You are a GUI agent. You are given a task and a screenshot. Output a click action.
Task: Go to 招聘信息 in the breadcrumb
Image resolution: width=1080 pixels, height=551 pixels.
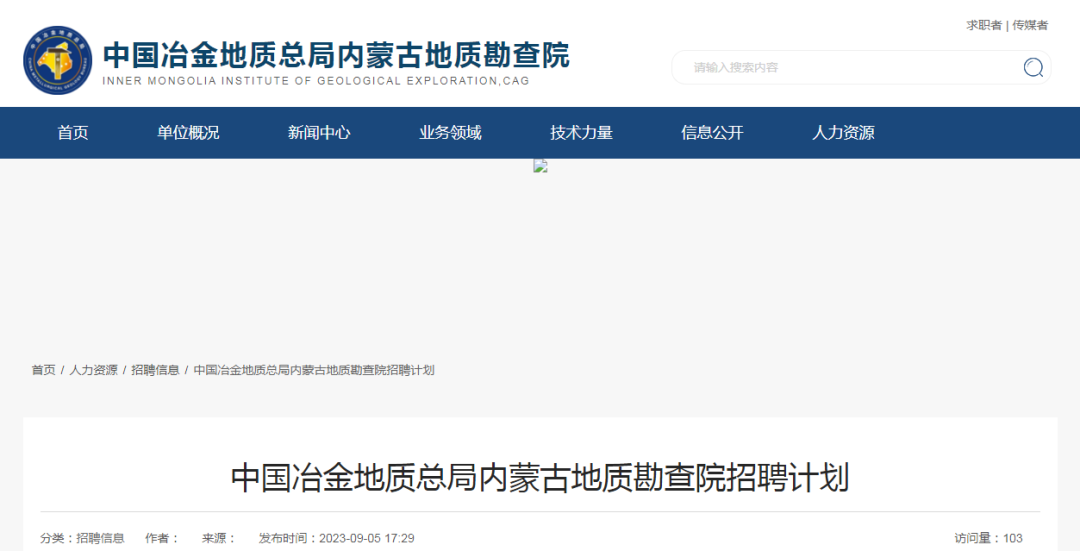(156, 371)
